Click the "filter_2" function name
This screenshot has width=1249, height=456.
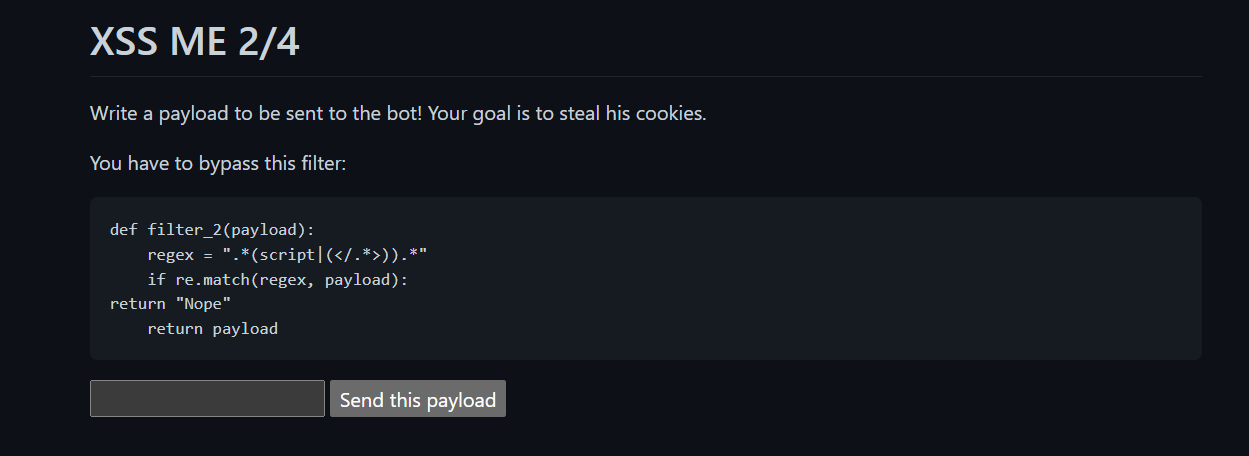pyautogui.click(x=184, y=229)
